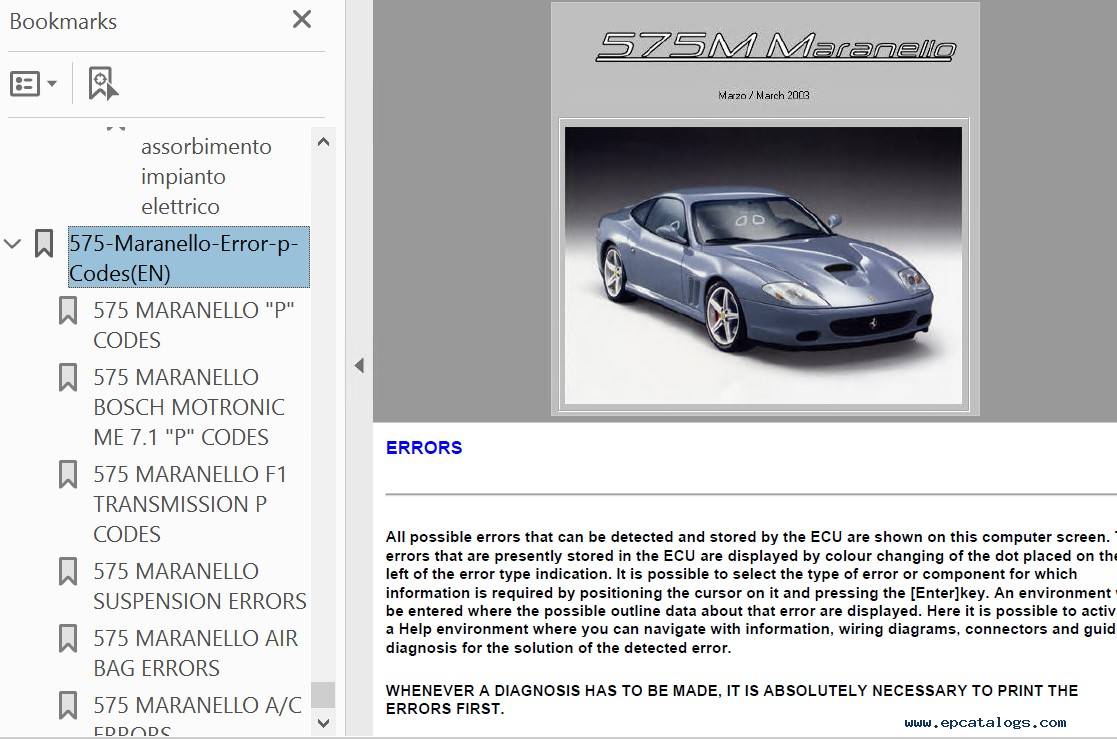Viewport: 1117px width, 739px height.
Task: Open the F1 TRANSMISSION P CODES bookmark
Action: pyautogui.click(x=190, y=504)
